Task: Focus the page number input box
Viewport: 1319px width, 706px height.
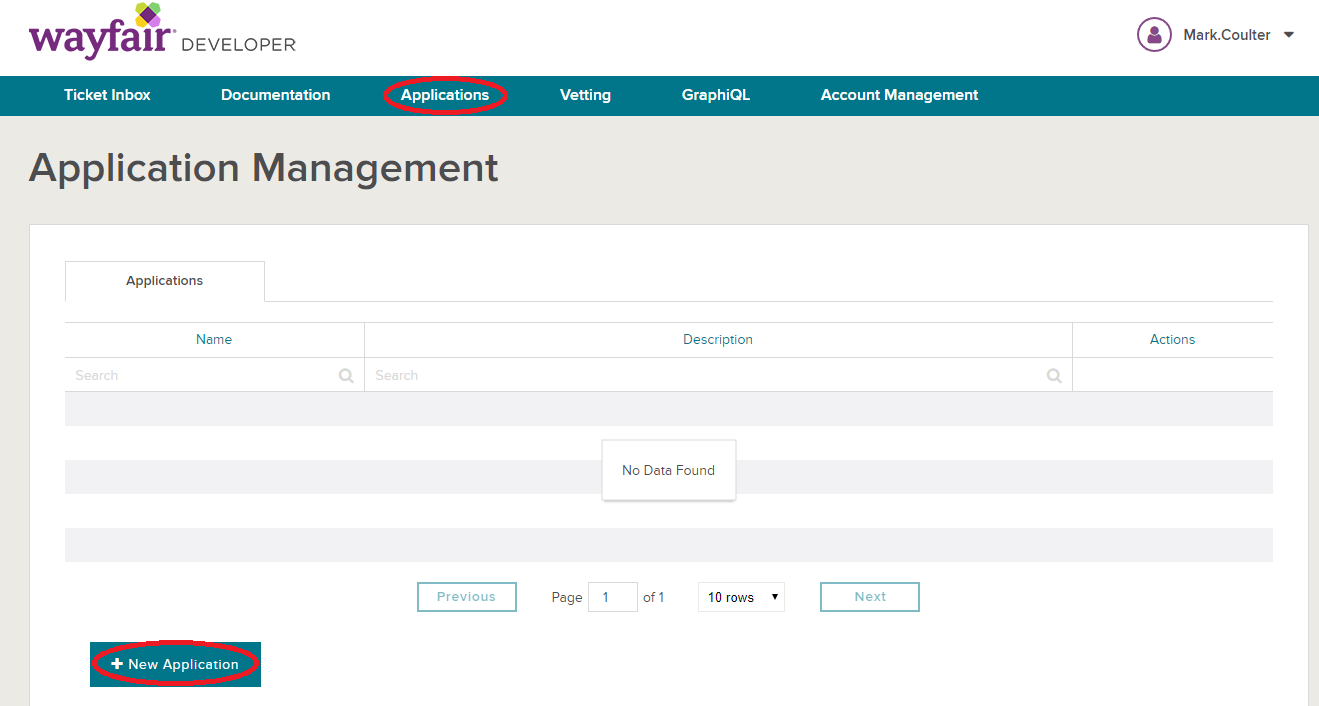Action: (x=613, y=597)
